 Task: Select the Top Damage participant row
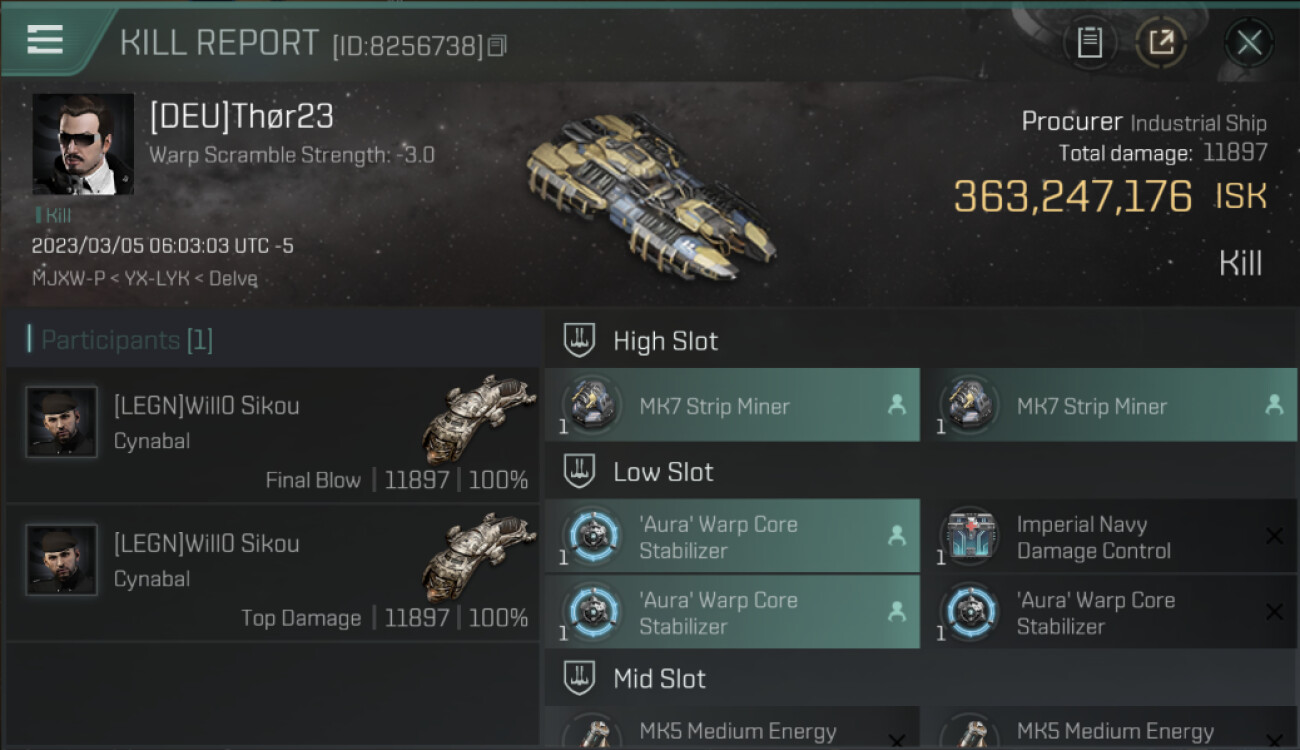tap(272, 572)
